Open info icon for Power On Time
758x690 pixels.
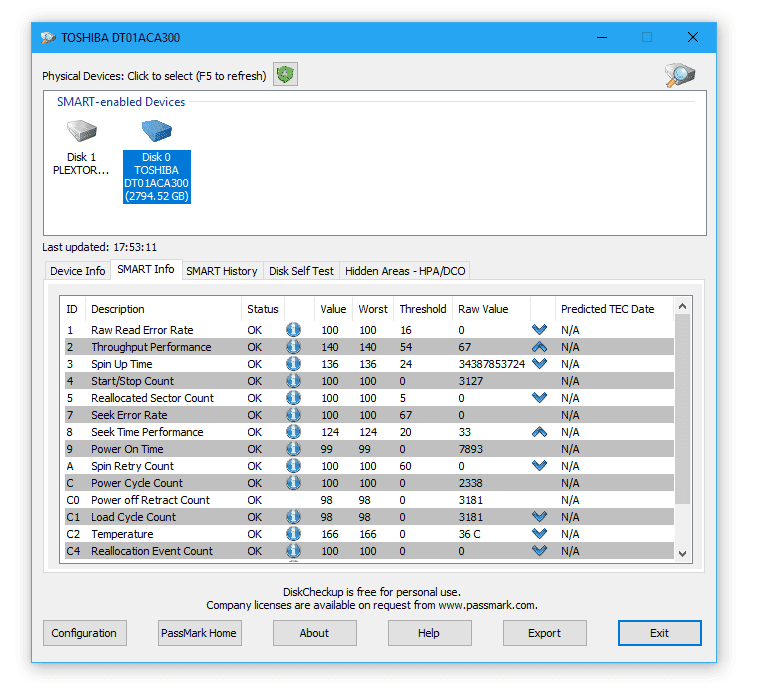pyautogui.click(x=293, y=448)
